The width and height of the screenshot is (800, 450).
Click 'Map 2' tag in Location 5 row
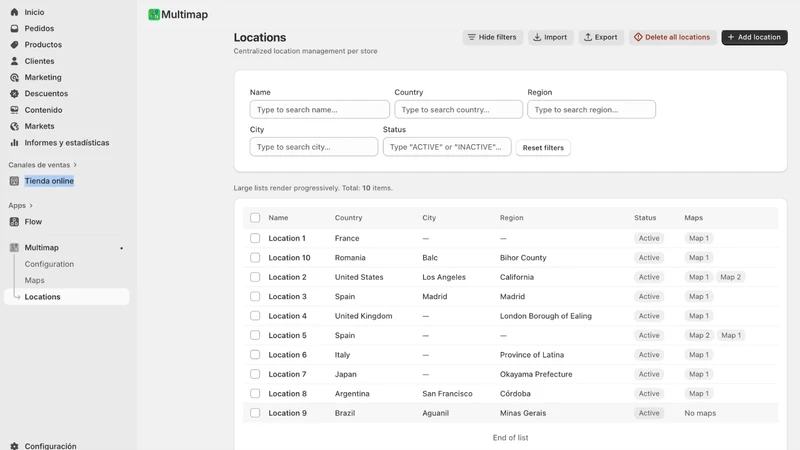pyautogui.click(x=699, y=335)
